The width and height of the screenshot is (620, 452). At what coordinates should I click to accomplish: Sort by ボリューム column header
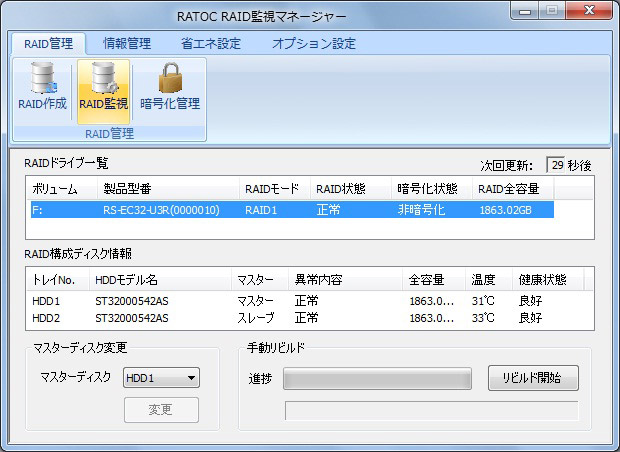[62, 189]
